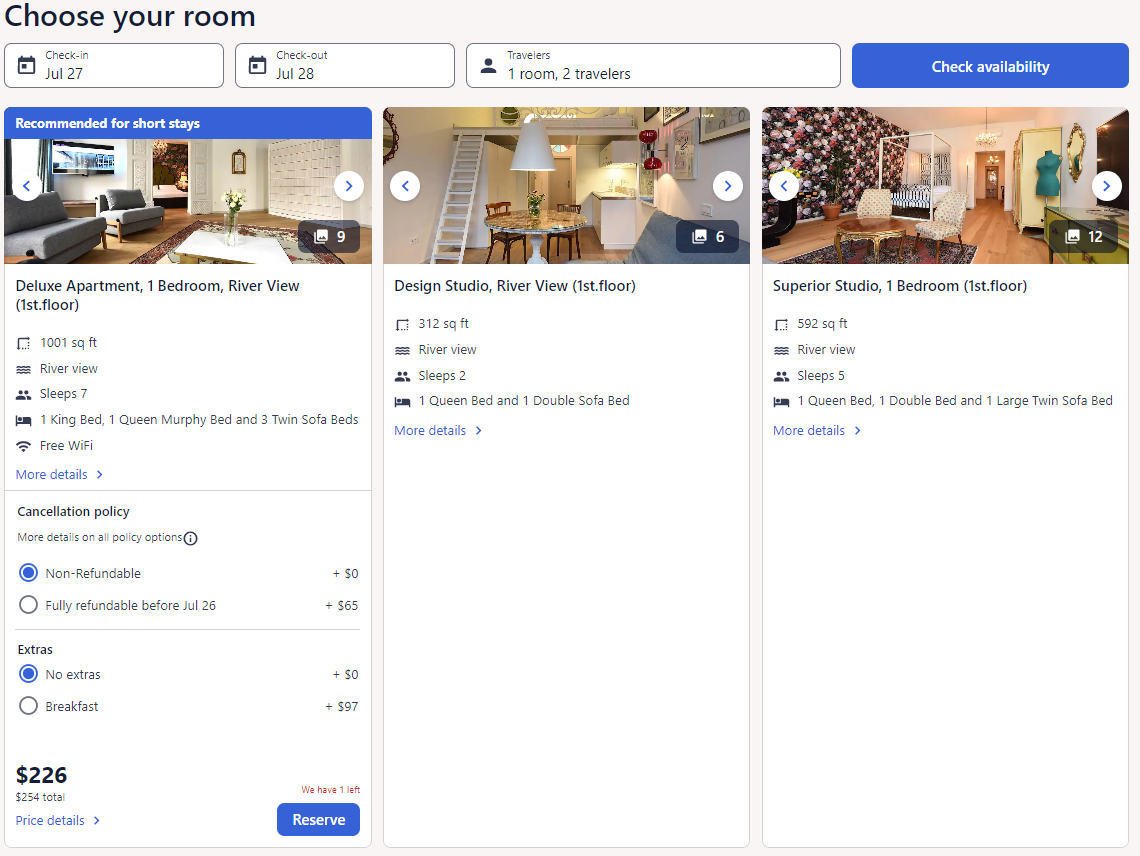
Task: Show previous photo of Deluxe Apartment
Action: [x=27, y=186]
